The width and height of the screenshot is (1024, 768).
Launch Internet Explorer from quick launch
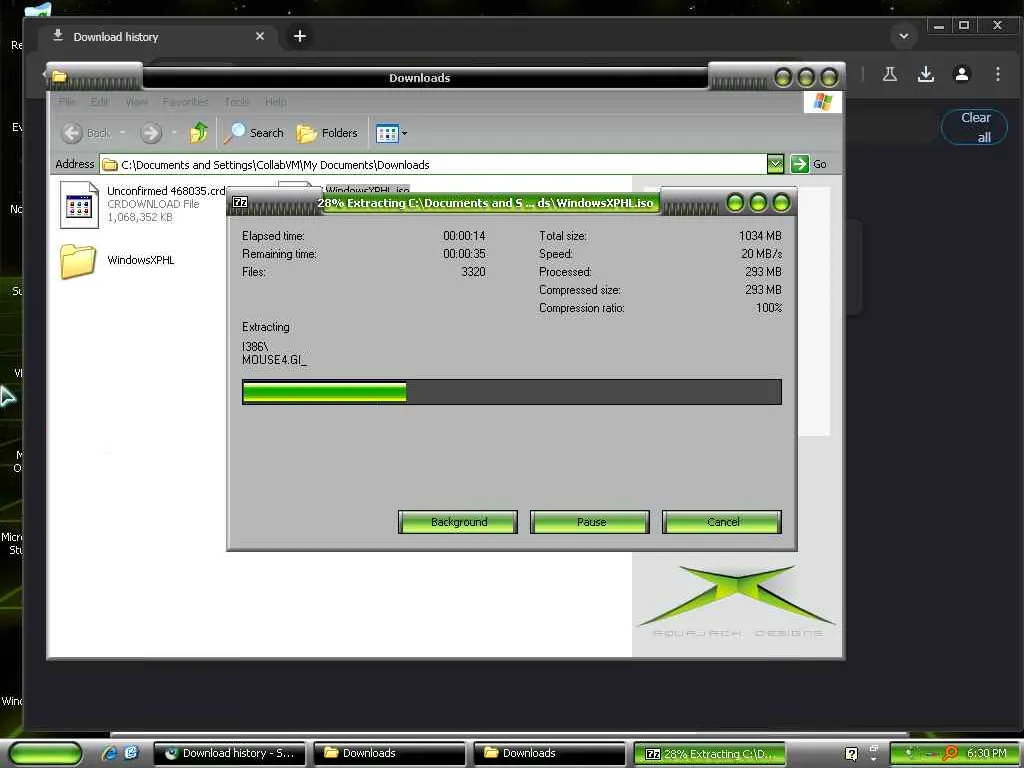pos(109,753)
